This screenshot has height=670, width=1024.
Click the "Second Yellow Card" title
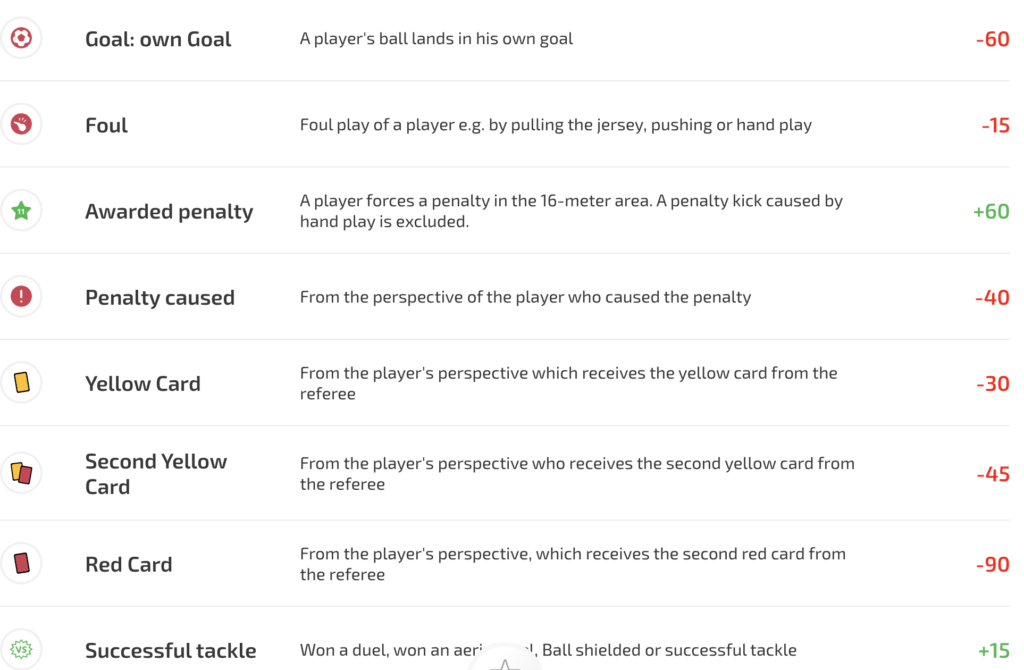156,473
